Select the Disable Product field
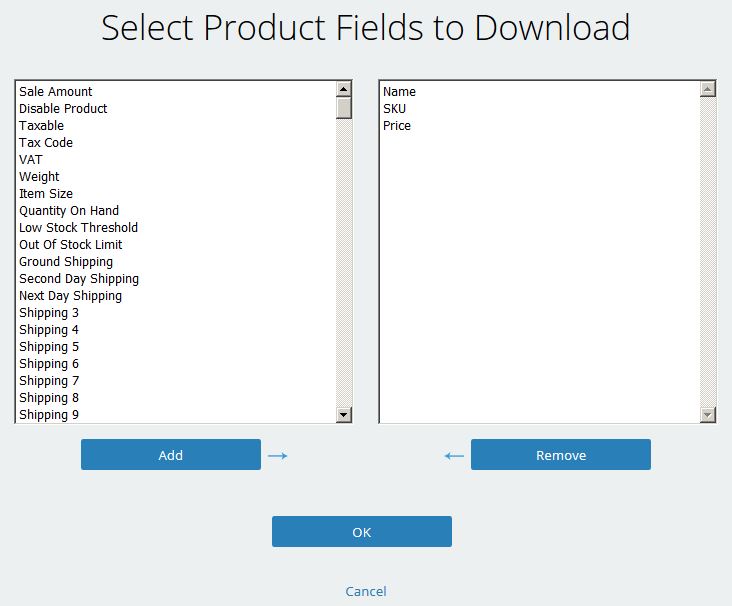 176,108
